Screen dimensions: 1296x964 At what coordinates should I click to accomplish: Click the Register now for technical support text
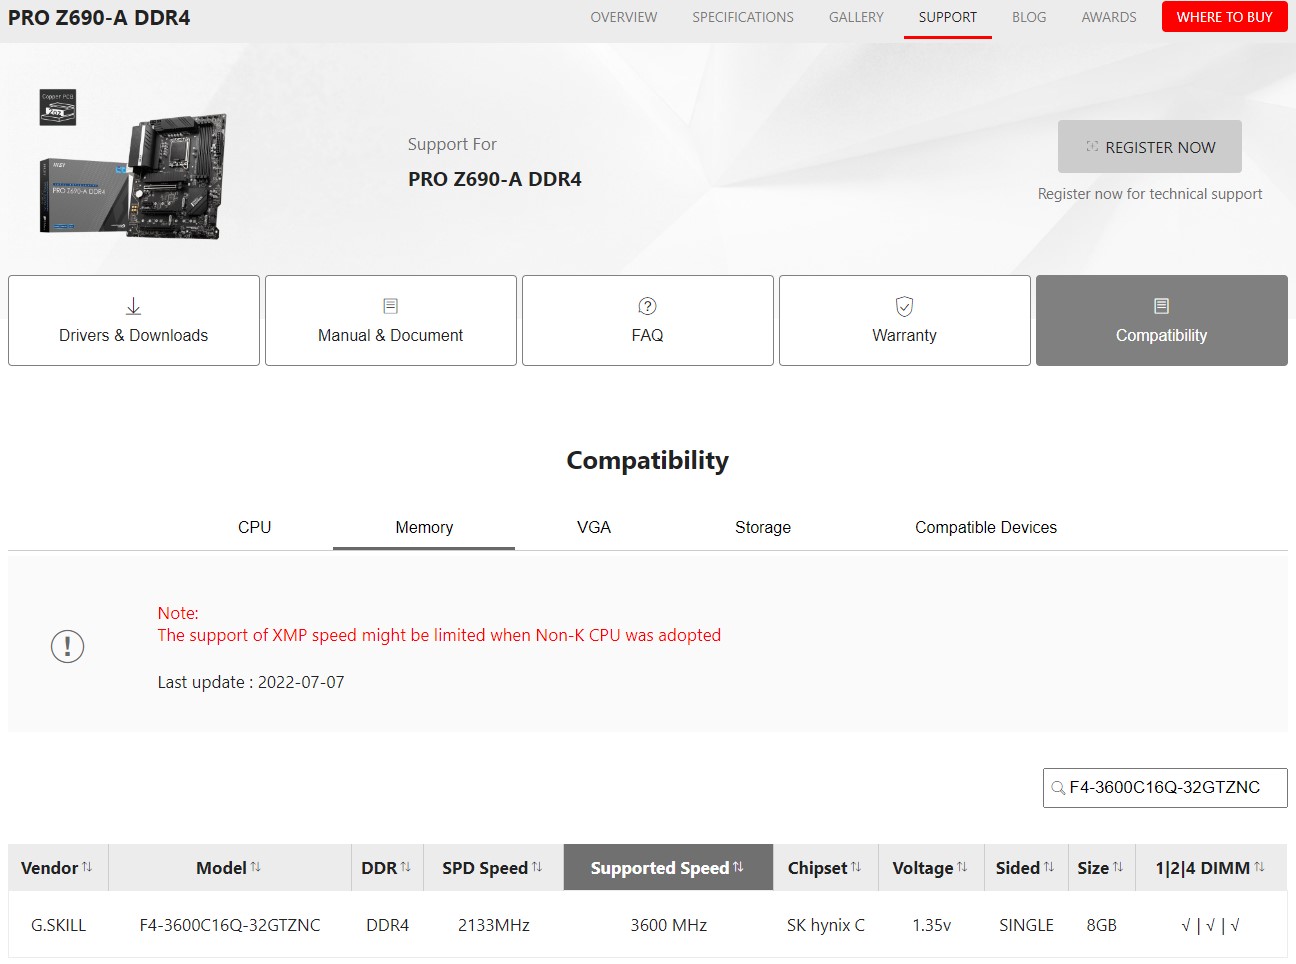click(x=1150, y=194)
